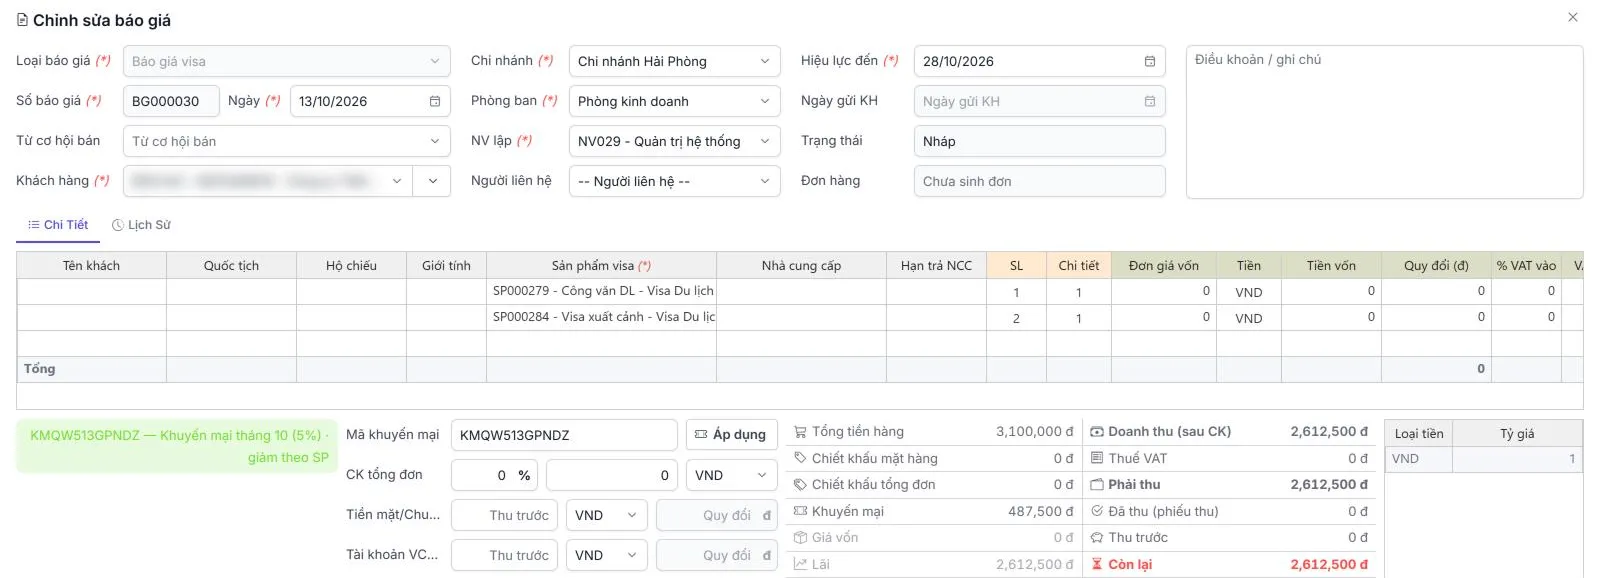Open calendar icon in Hiệu lực đến field
Viewport: 1600px width, 578px height.
click(1150, 61)
